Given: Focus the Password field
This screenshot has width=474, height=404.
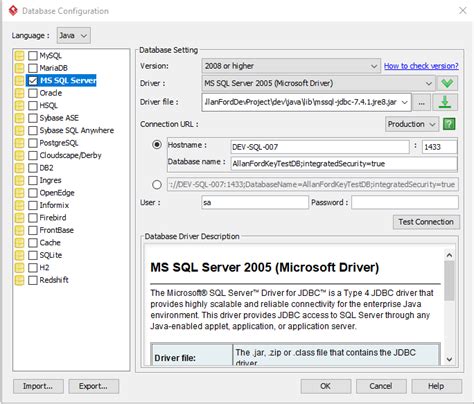Looking at the screenshot, I should click(405, 202).
